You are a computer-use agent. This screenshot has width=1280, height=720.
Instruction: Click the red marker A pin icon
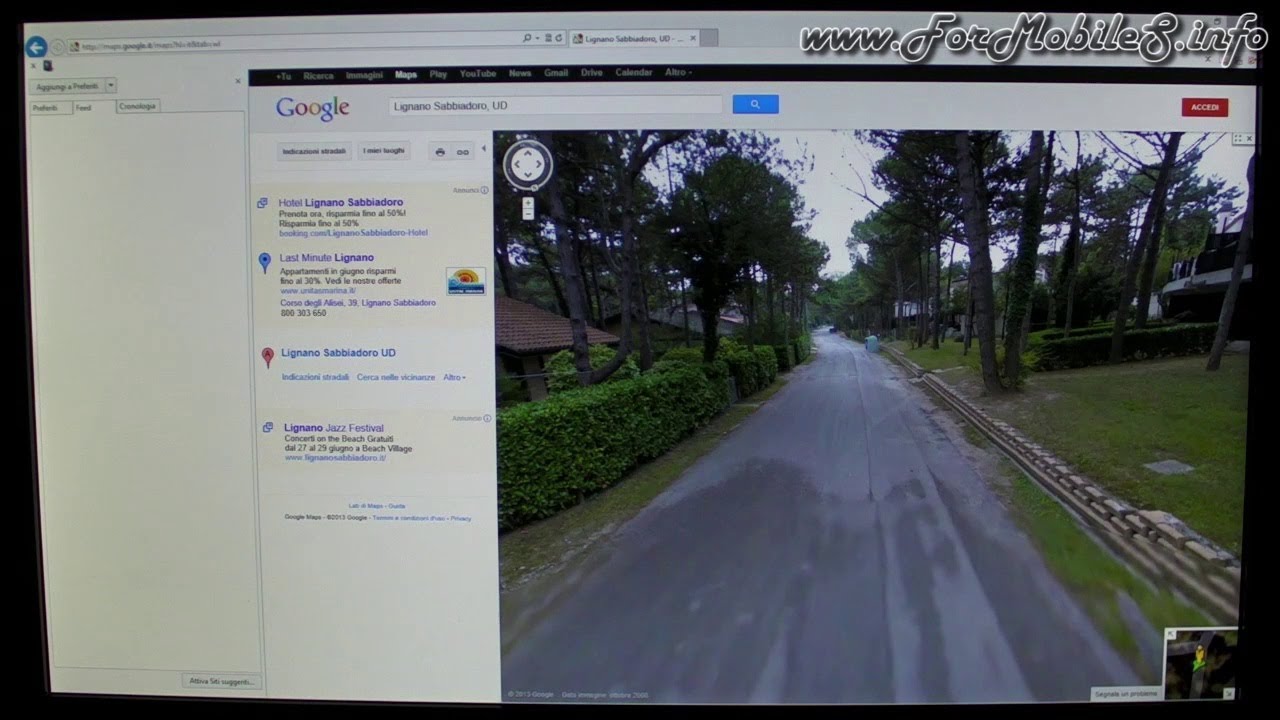pos(267,357)
